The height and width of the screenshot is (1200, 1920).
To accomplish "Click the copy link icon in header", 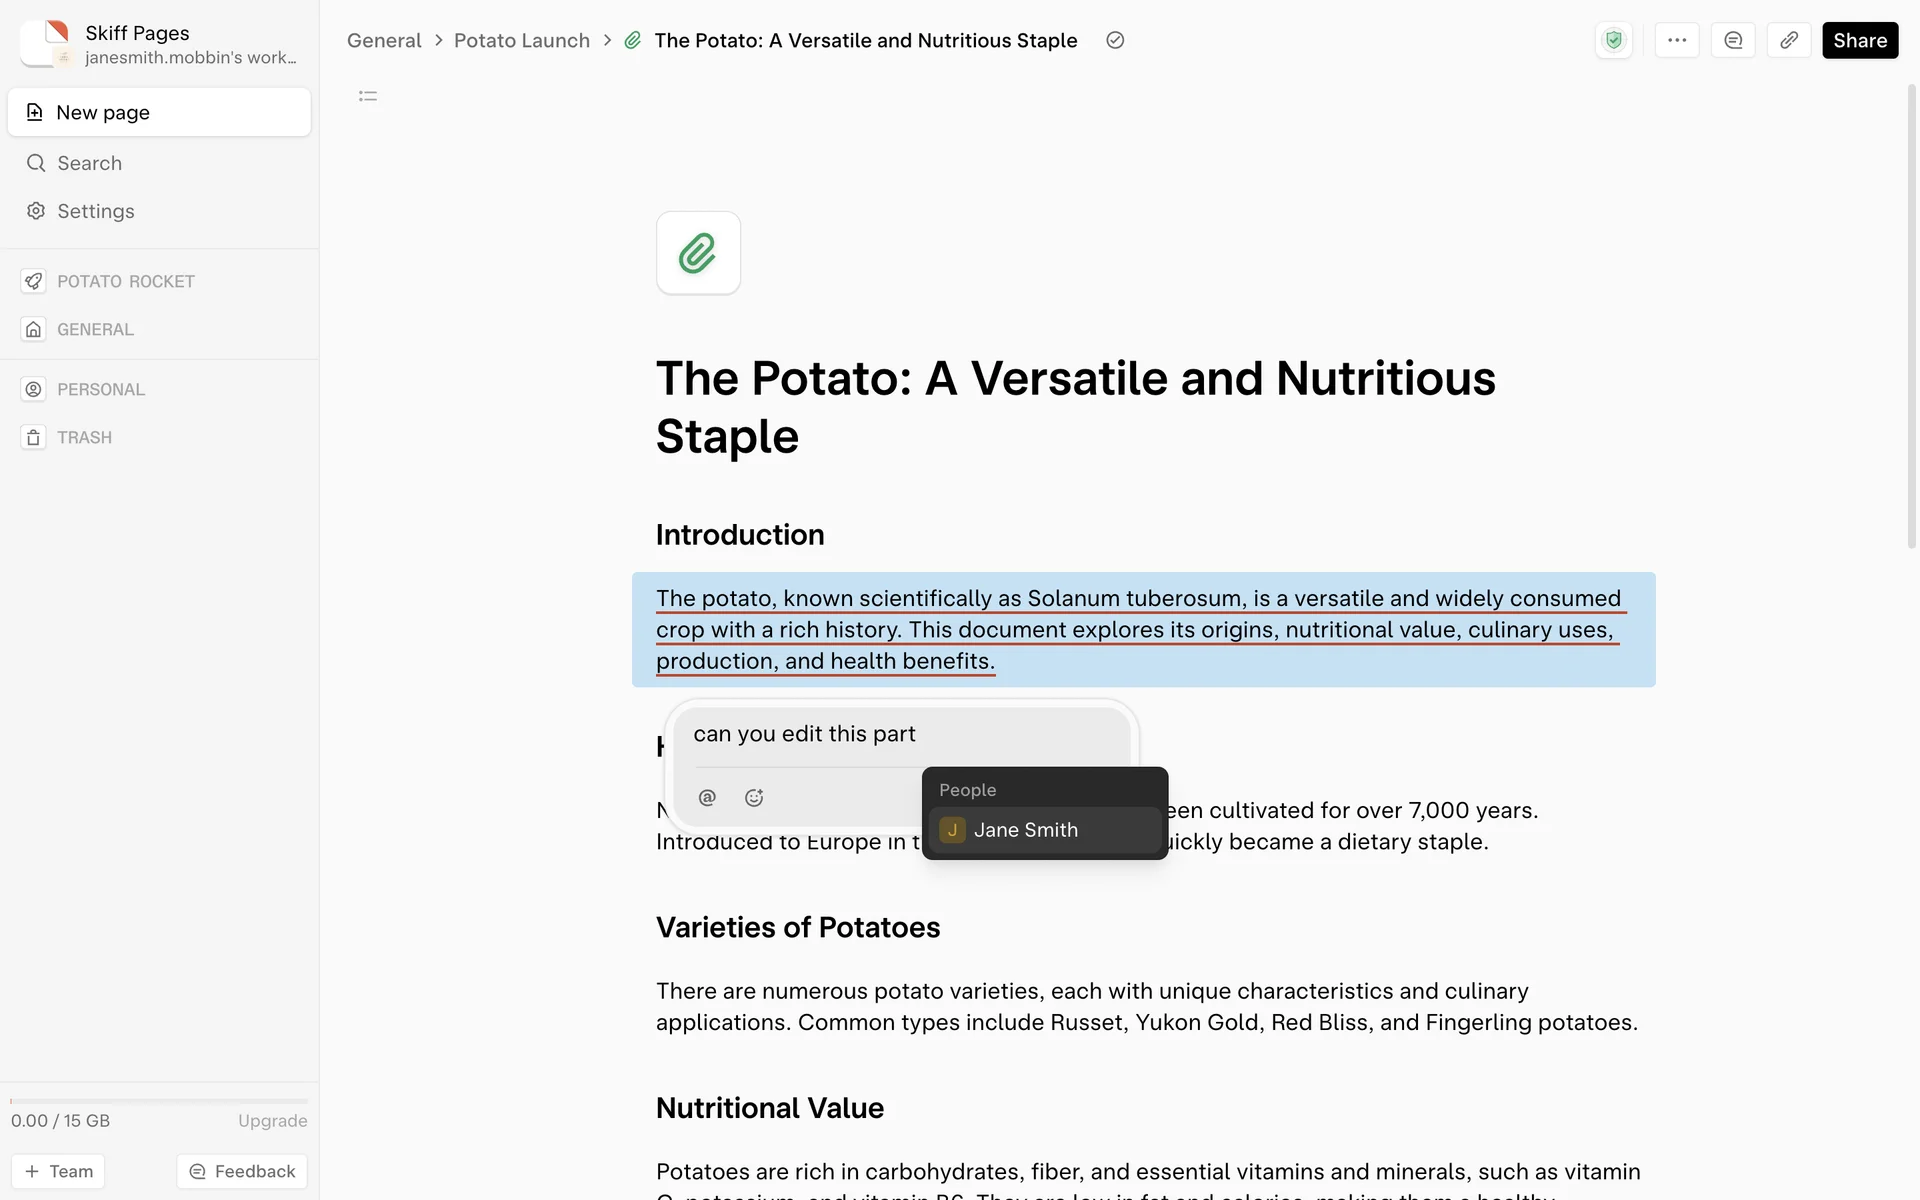I will click(1789, 40).
